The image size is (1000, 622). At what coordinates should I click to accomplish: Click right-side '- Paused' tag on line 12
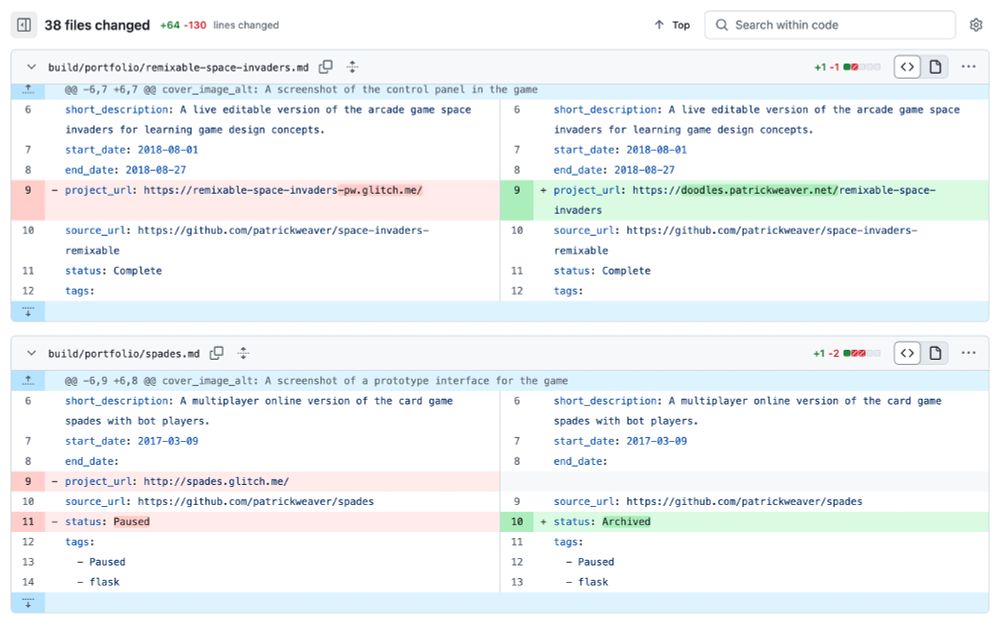pyautogui.click(x=590, y=561)
